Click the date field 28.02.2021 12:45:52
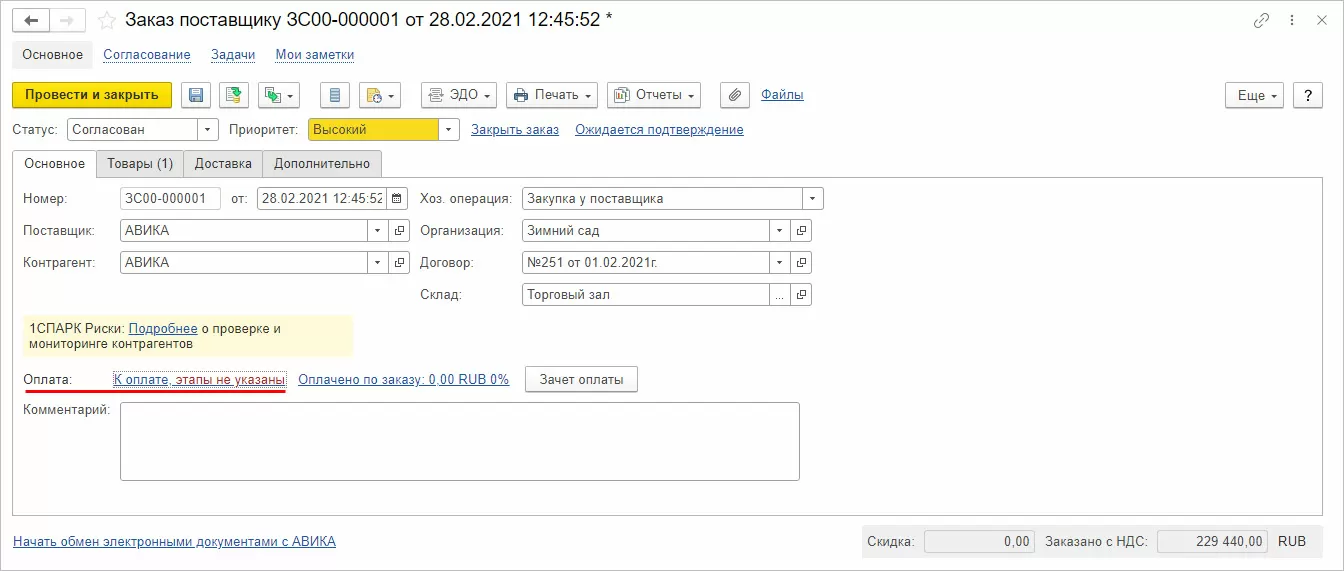This screenshot has width=1344, height=571. [322, 198]
